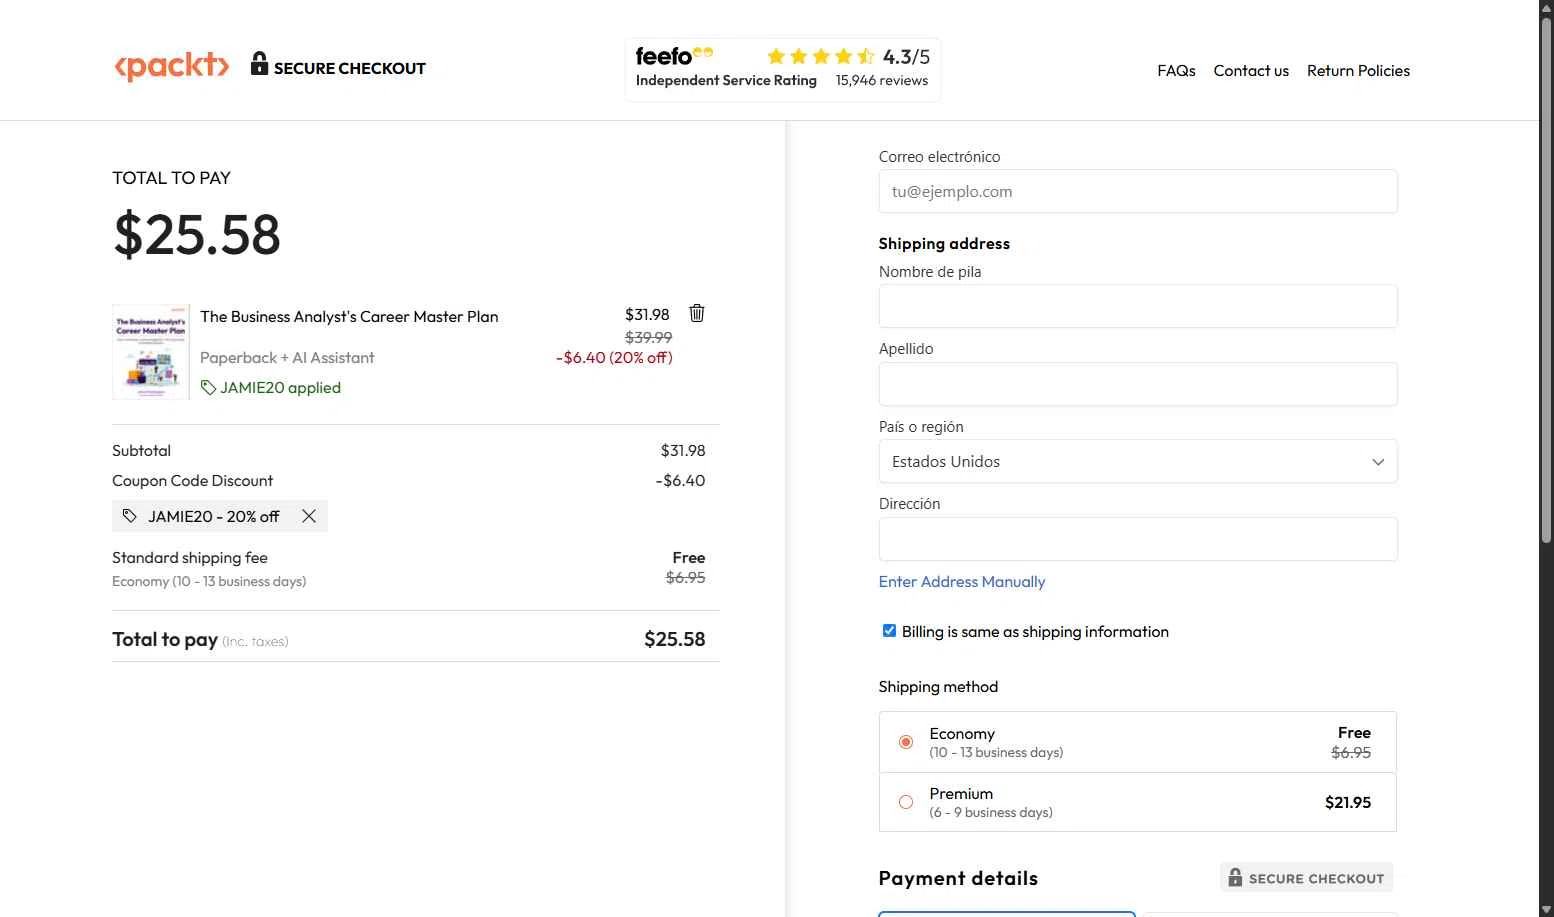The width and height of the screenshot is (1554, 917).
Task: Focus the Correo electrónico email field
Action: [1138, 191]
